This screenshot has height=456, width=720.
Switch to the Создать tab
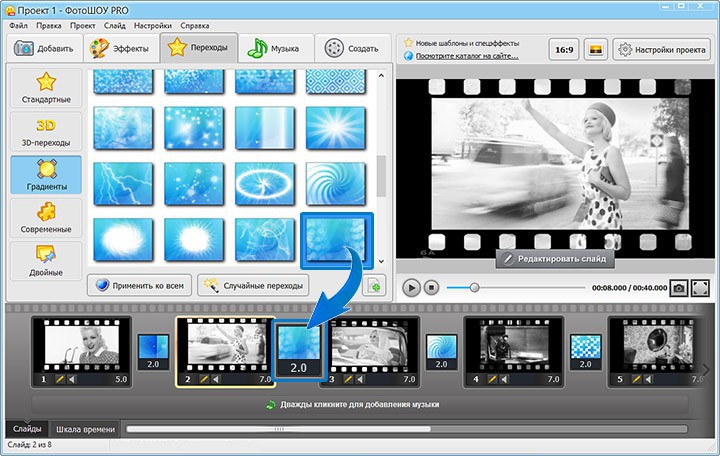[x=353, y=48]
